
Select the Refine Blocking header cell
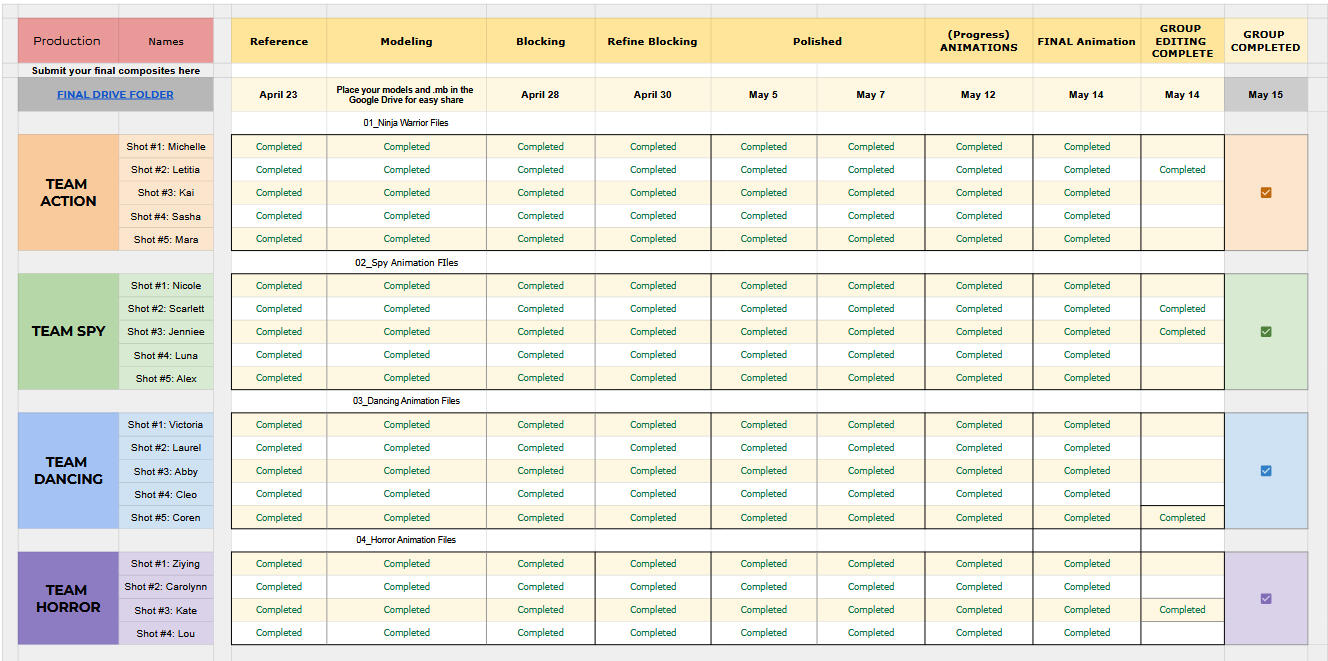652,41
